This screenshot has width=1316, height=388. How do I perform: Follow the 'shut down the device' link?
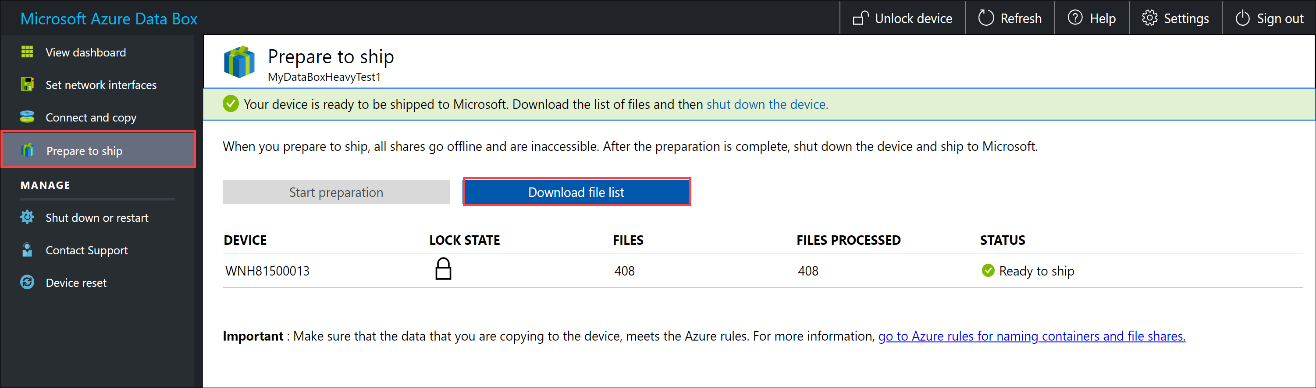click(767, 104)
